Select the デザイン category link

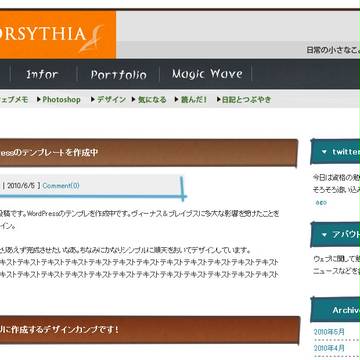[111, 99]
